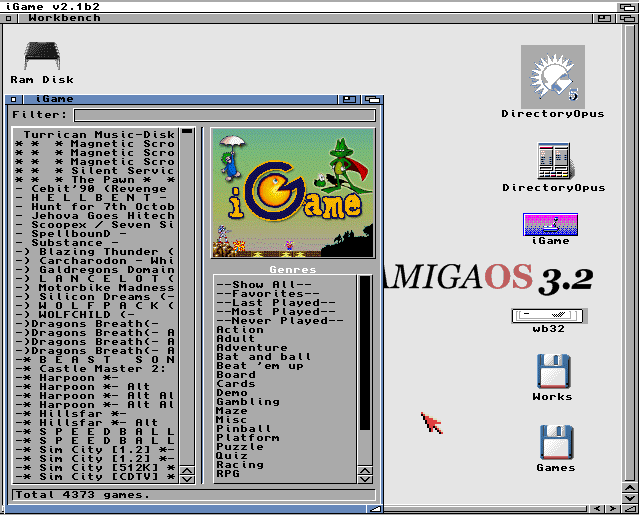Select --Favorites-- in Genres
Image resolution: width=639 pixels, height=515 pixels.
[268, 293]
